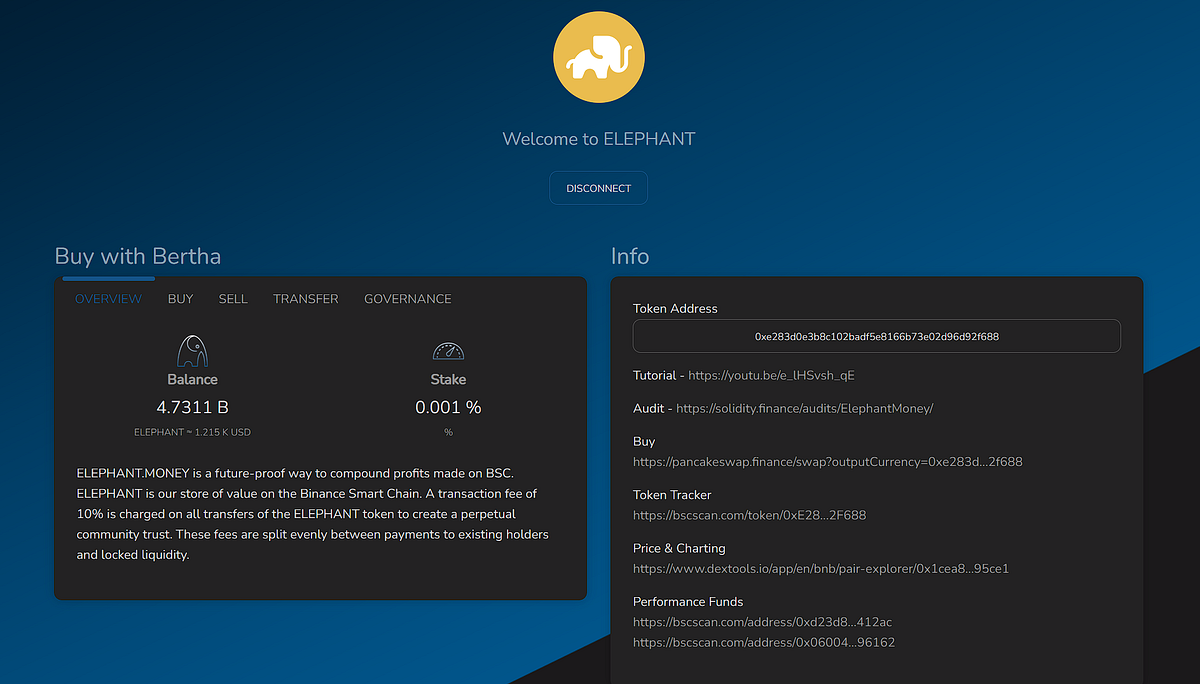Click the 'Info' heading
Image resolution: width=1200 pixels, height=684 pixels.
(x=630, y=256)
